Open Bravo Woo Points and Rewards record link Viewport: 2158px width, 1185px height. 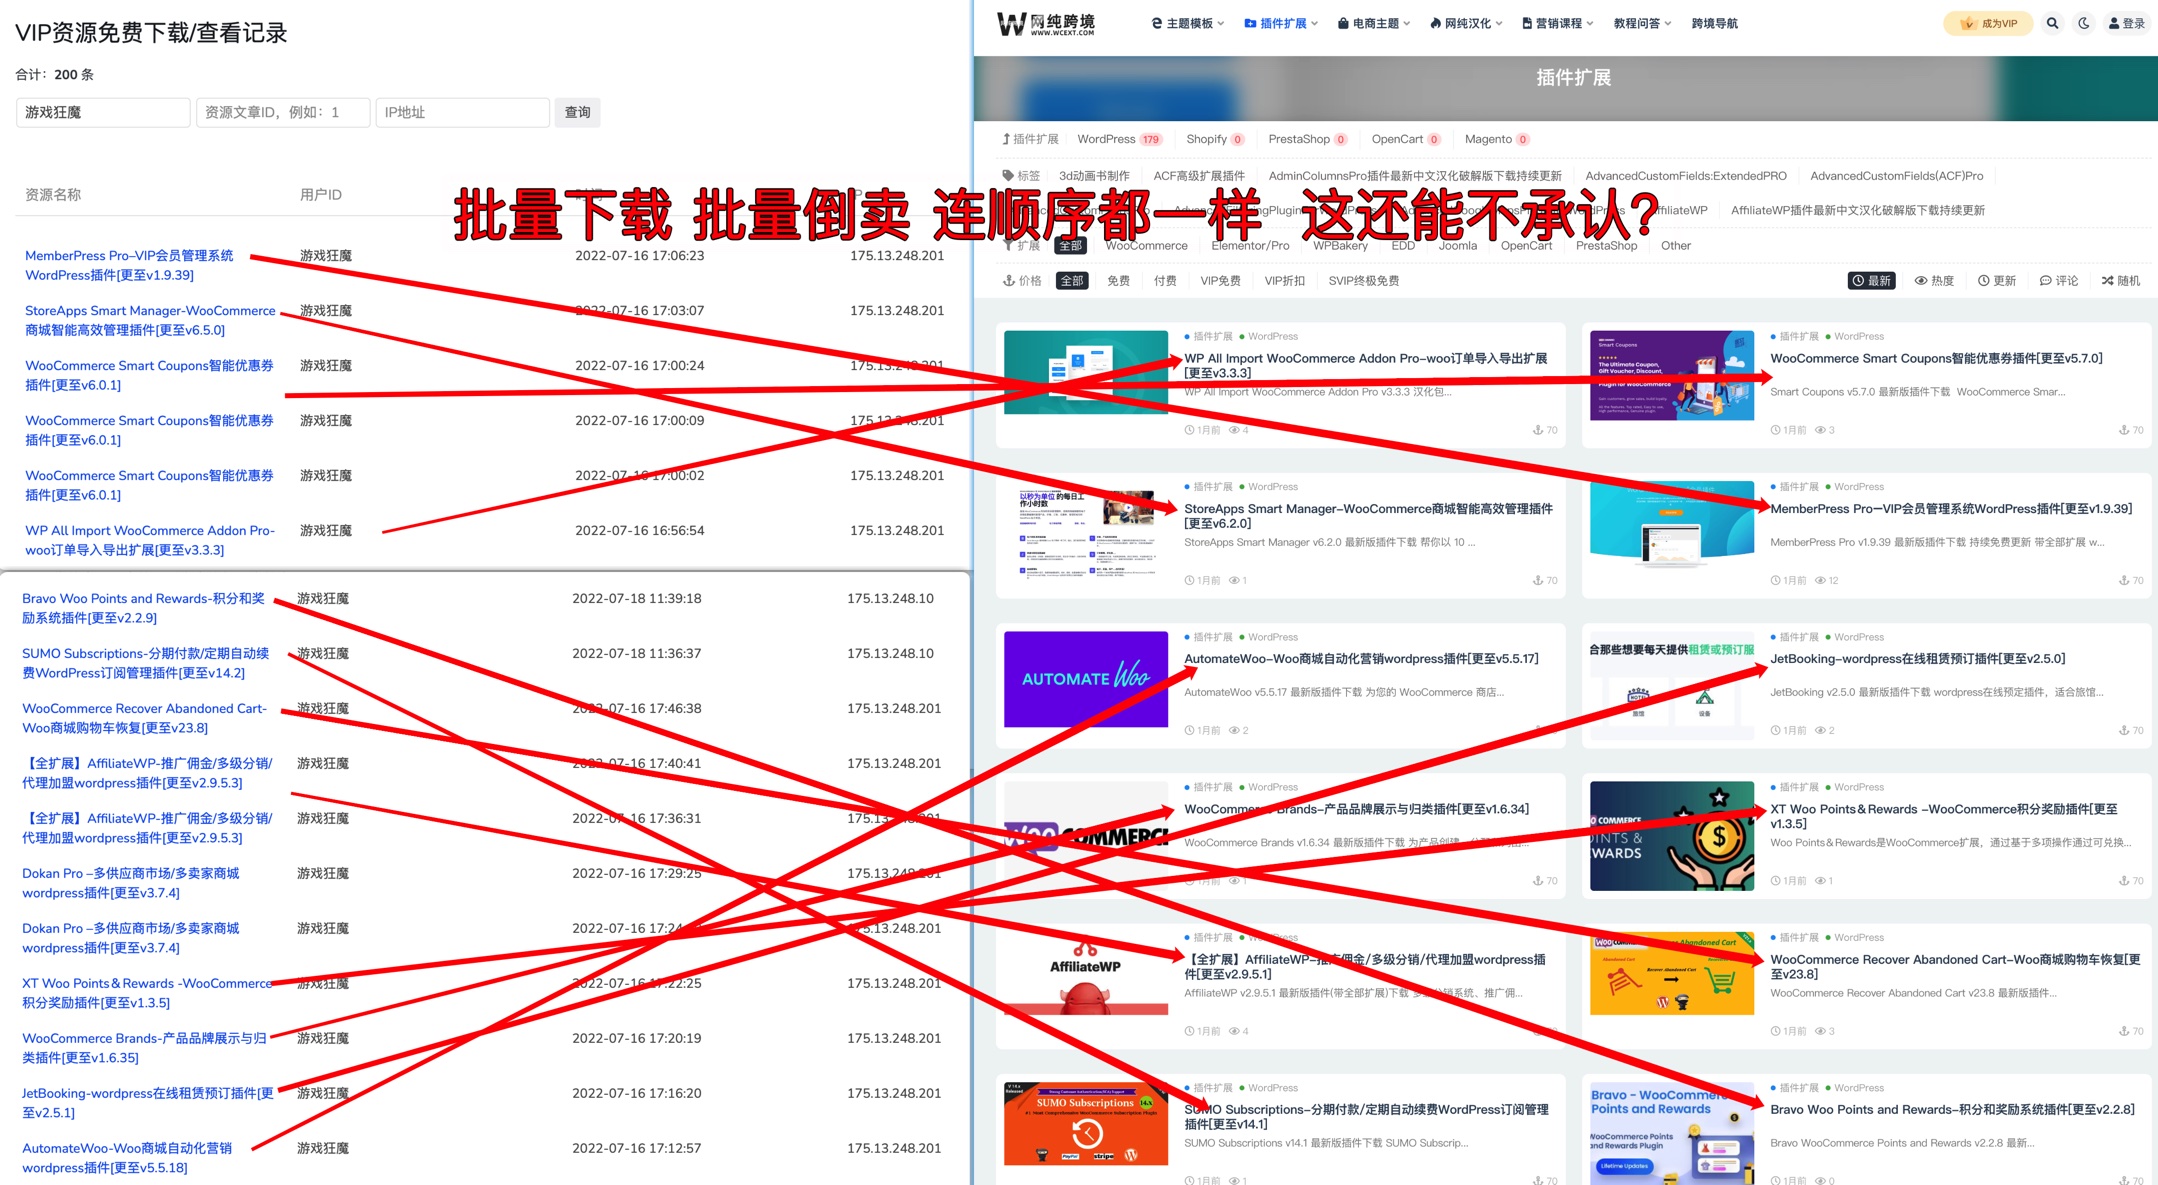(143, 608)
